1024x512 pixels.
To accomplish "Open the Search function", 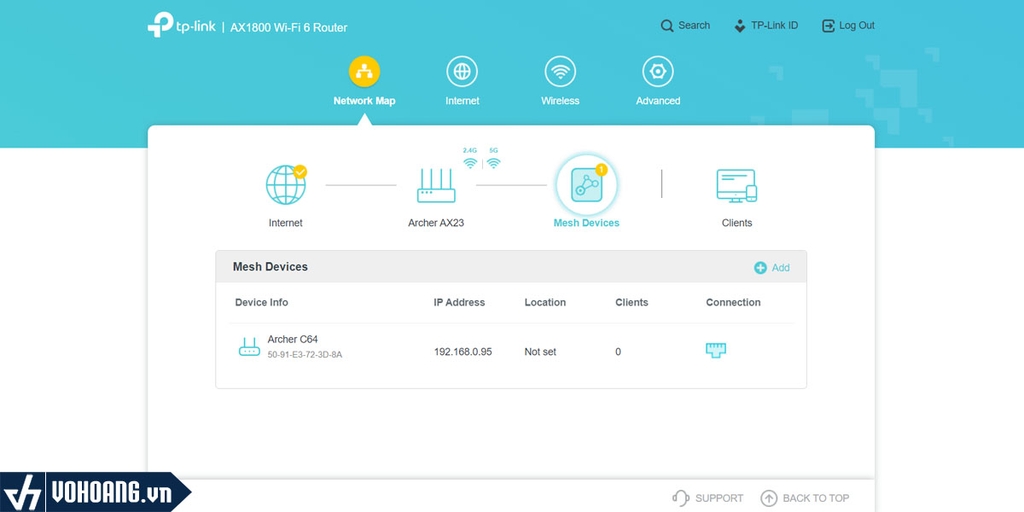I will 685,25.
